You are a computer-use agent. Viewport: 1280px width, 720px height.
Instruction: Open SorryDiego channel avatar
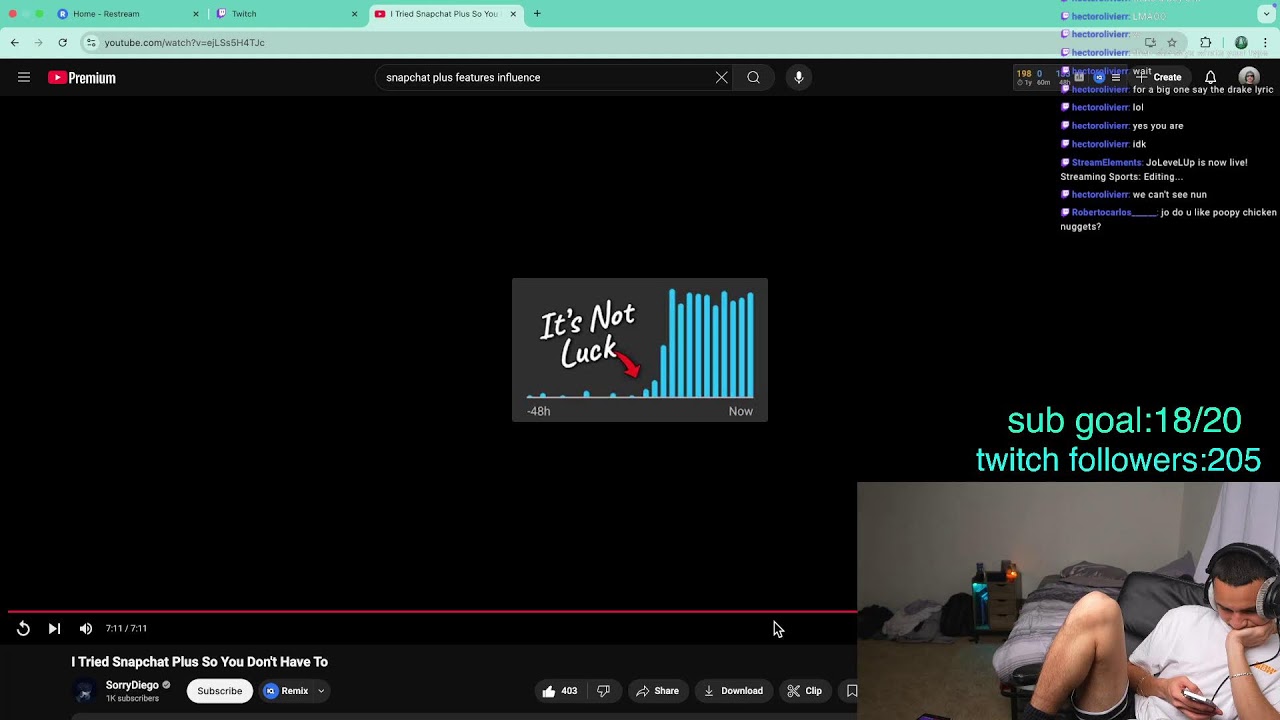point(85,691)
